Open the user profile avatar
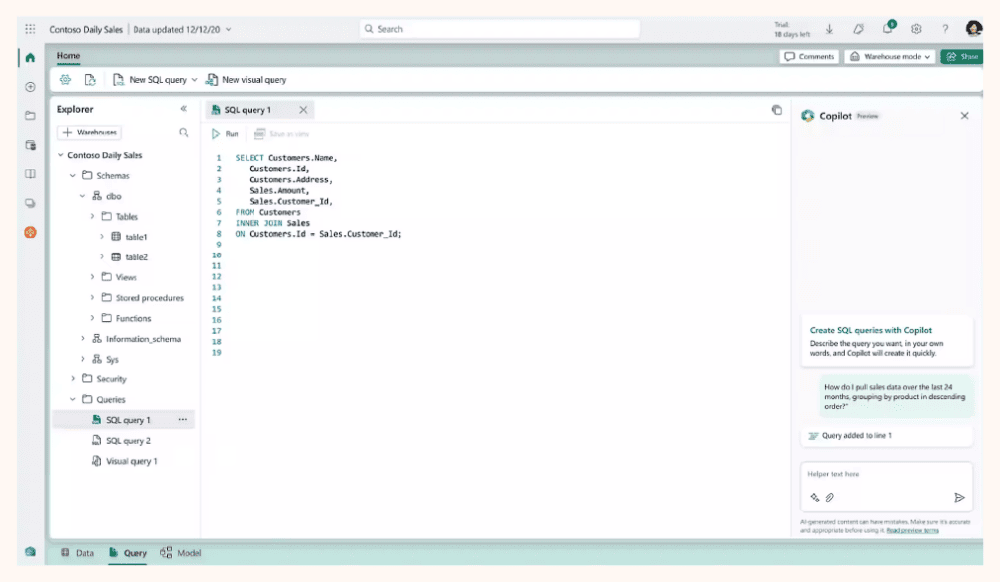Viewport: 1000px width, 582px height. 973,28
